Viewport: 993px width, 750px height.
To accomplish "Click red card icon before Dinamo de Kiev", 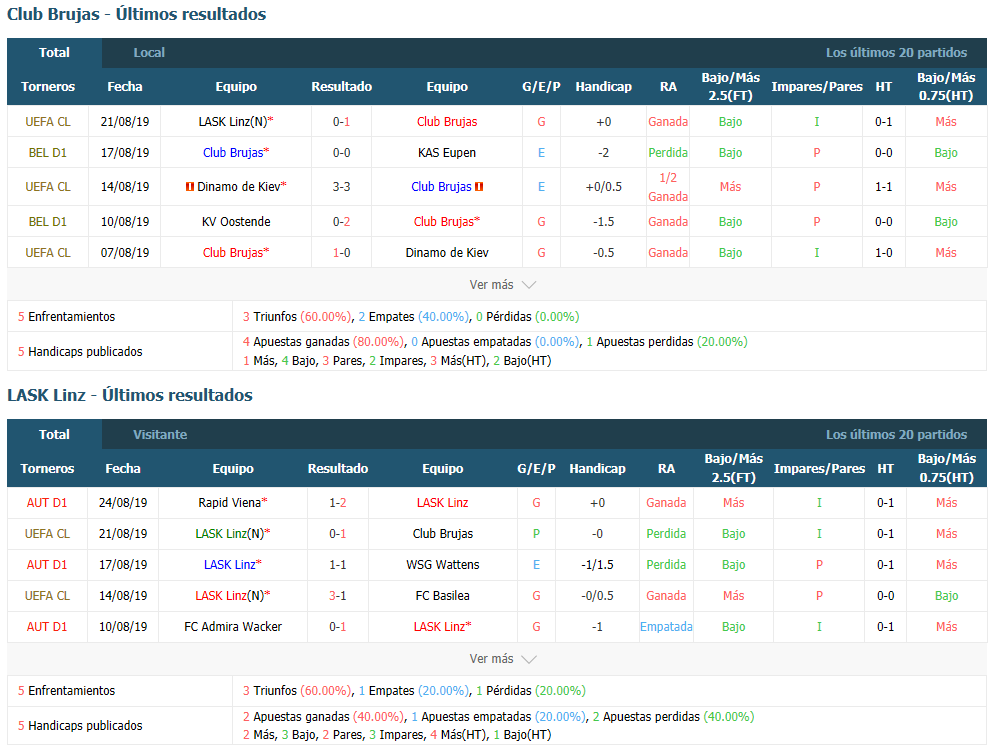I will coord(189,187).
